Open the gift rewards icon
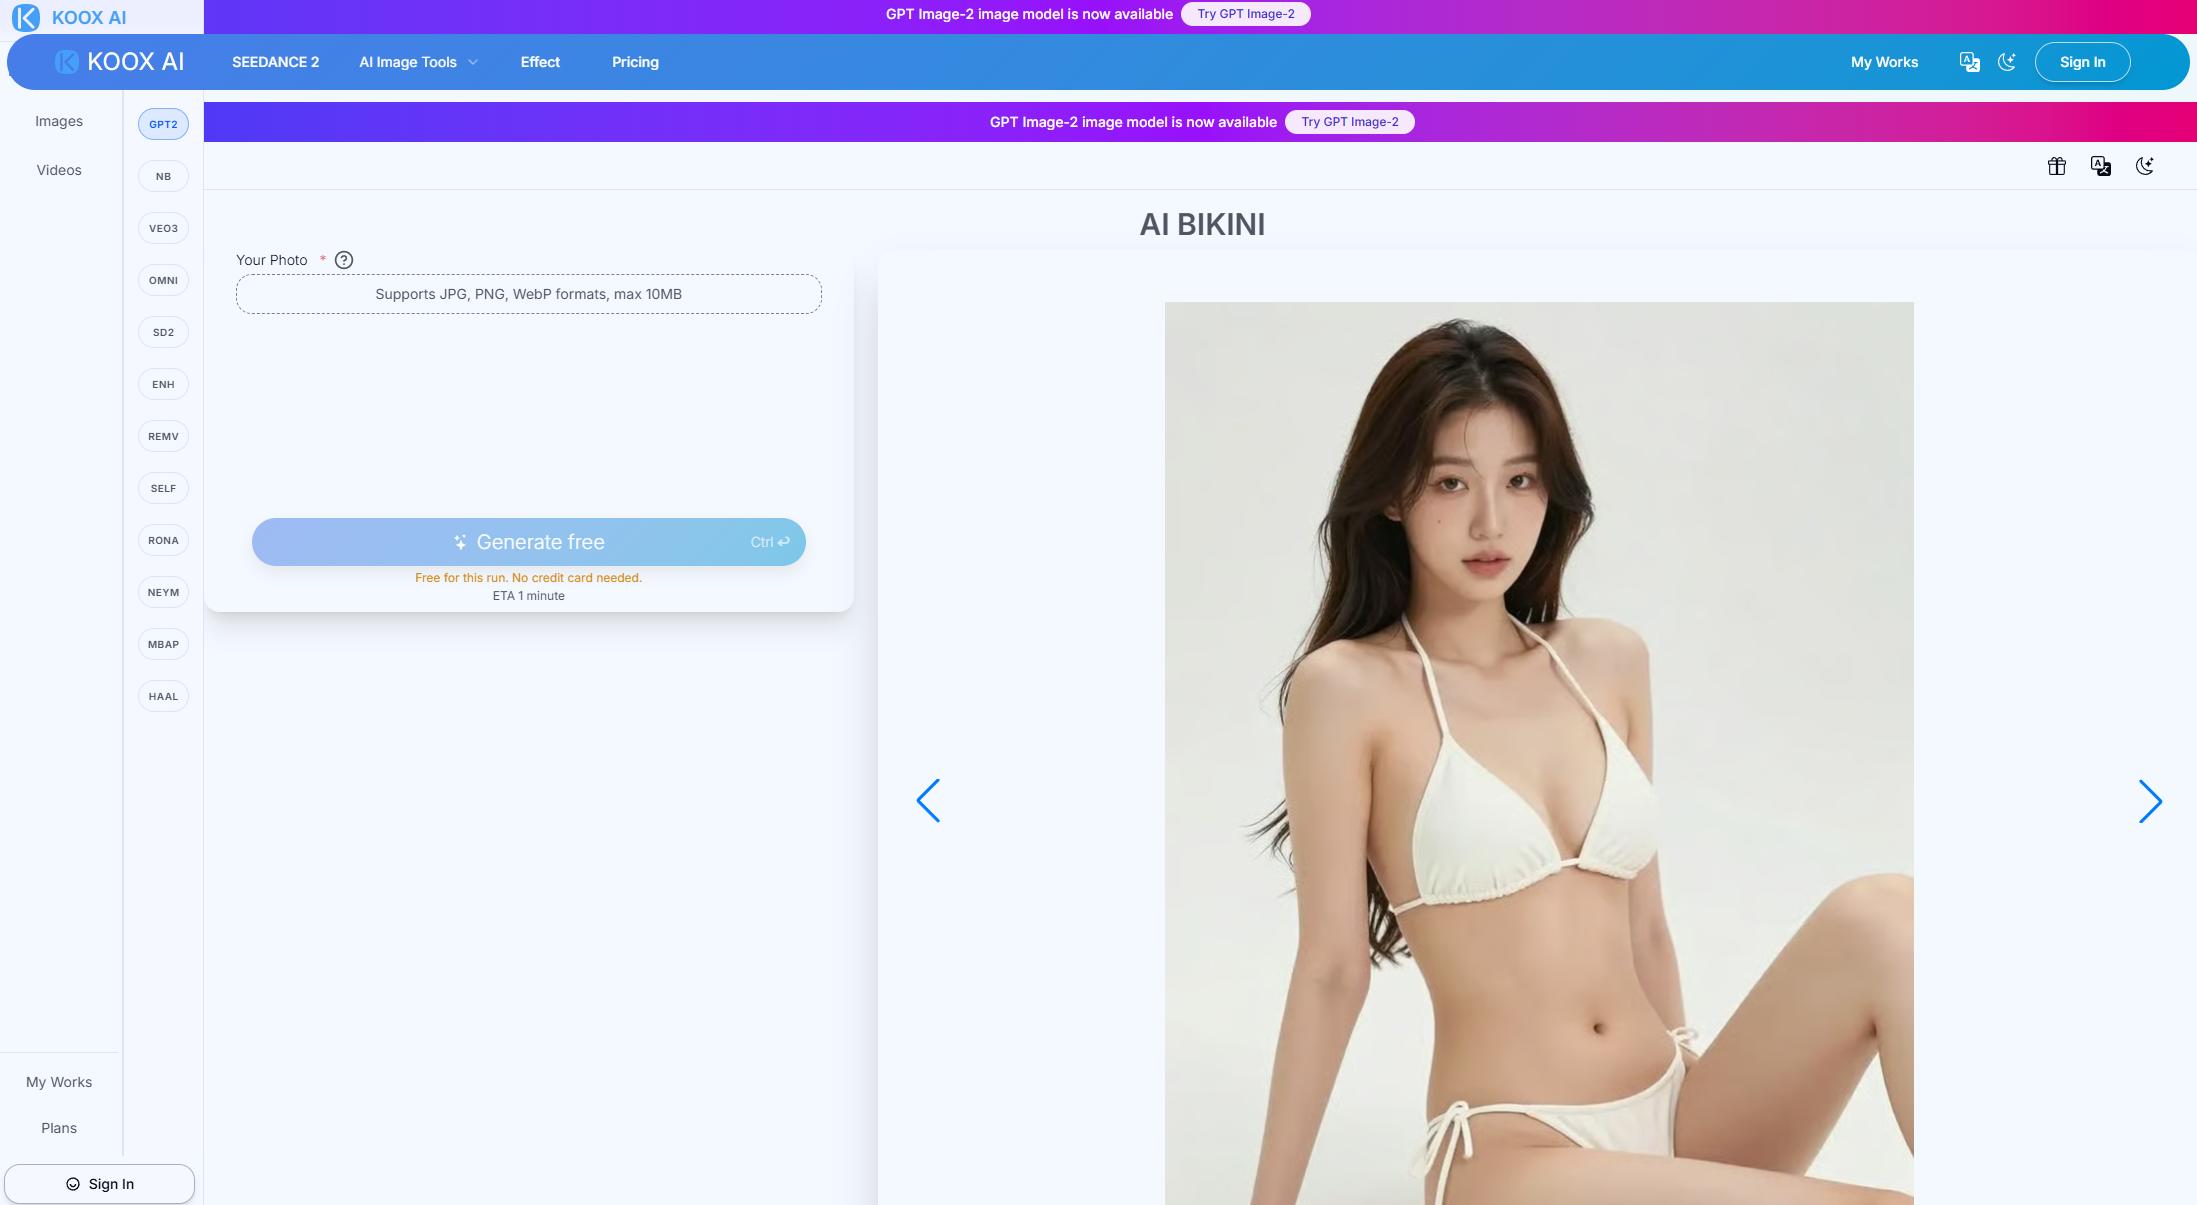Screen dimensions: 2197x1205 pos(2056,166)
